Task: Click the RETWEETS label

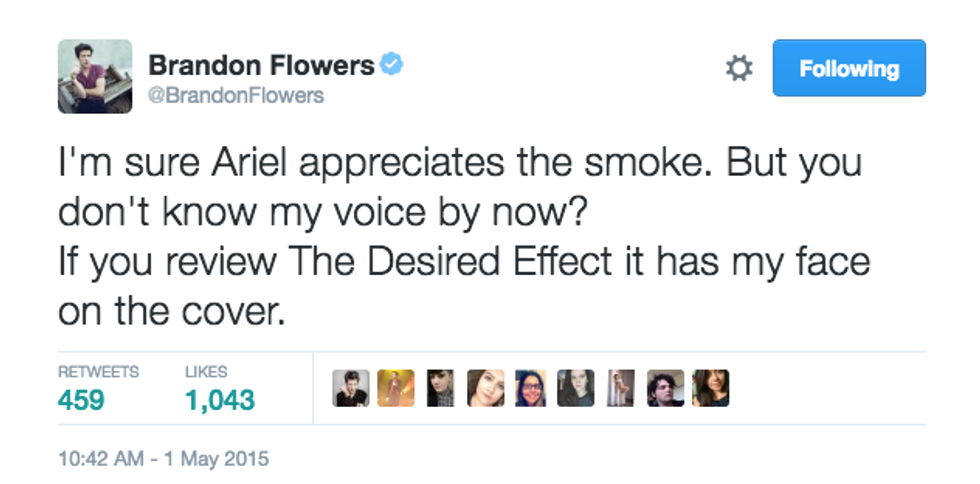Action: coord(98,371)
